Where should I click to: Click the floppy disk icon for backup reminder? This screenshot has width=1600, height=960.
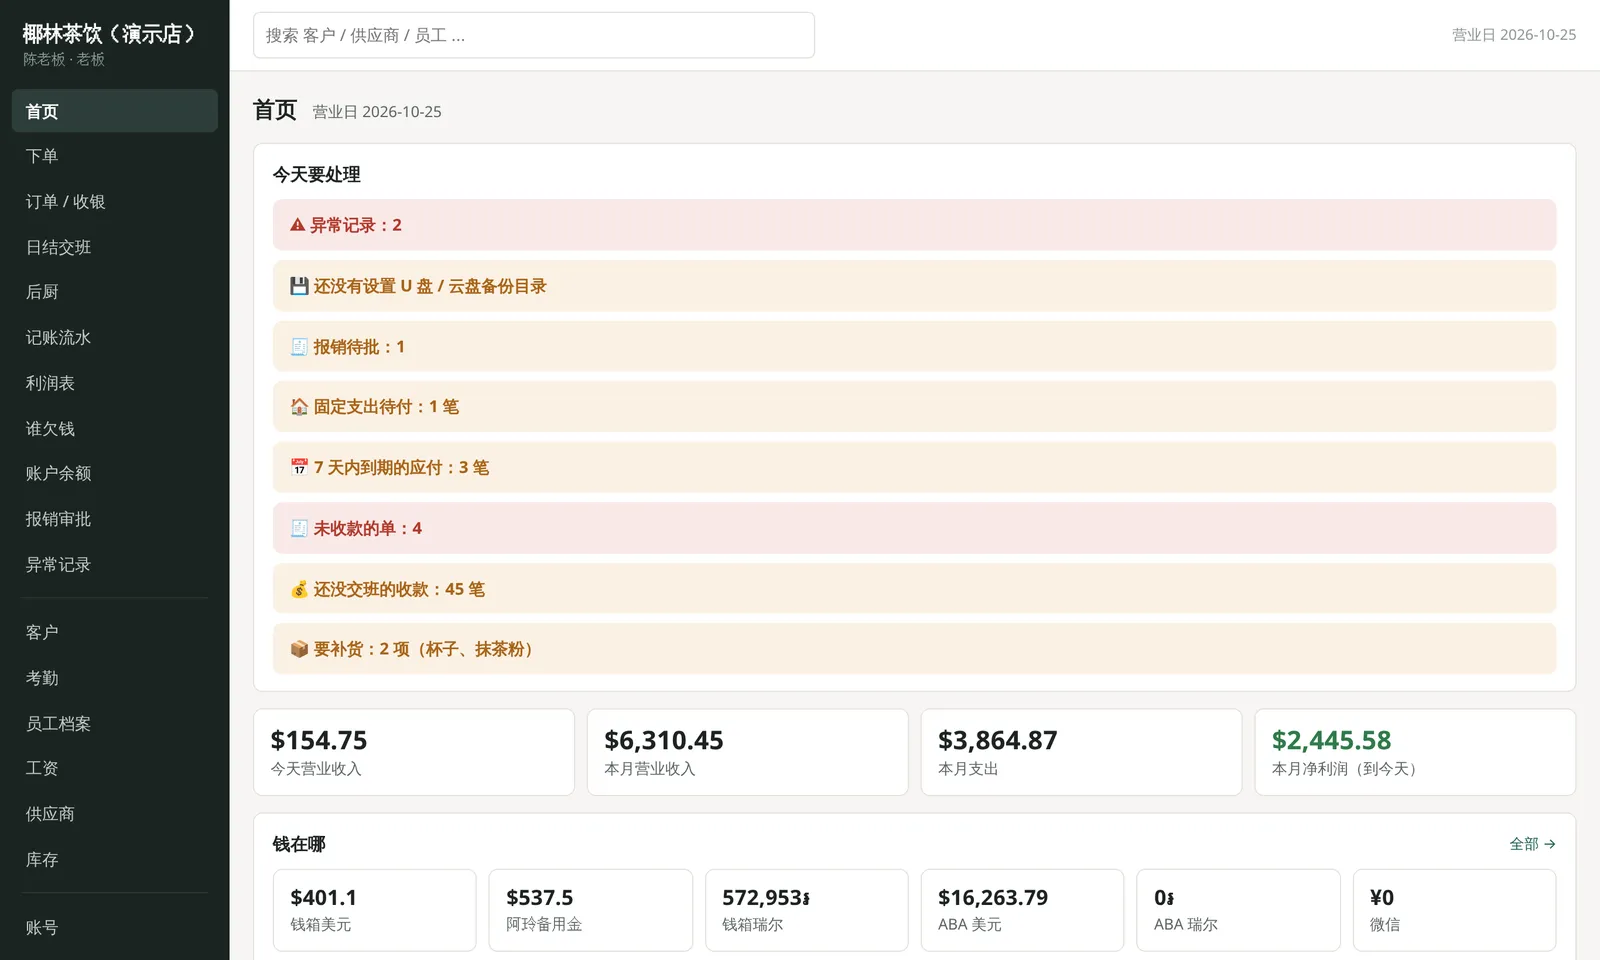(x=299, y=286)
